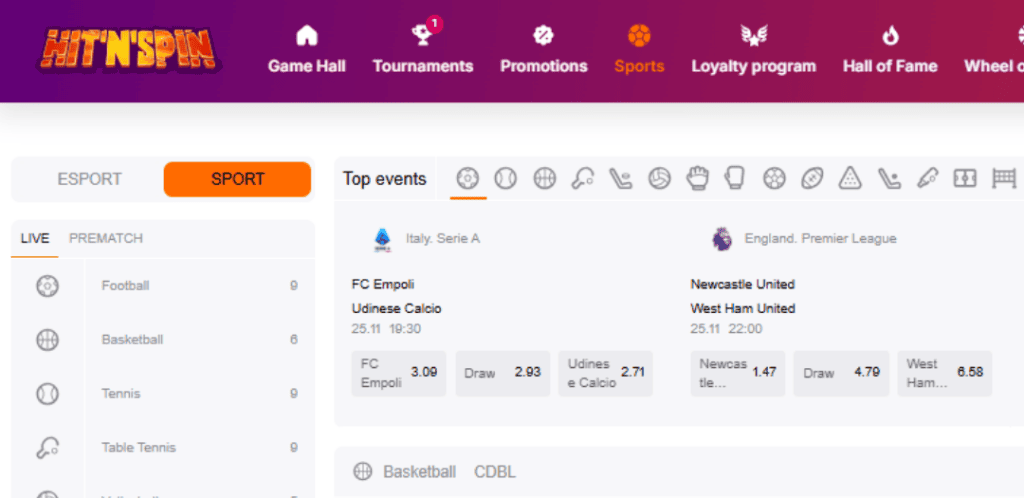Click the Hall of Fame flame icon
Image resolution: width=1024 pixels, height=498 pixels.
point(890,35)
